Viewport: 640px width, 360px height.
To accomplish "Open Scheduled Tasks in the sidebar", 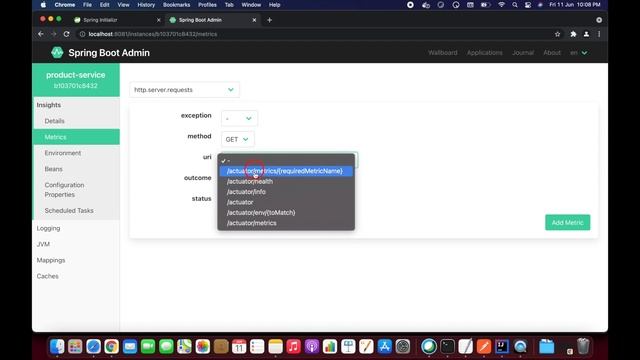I will pyautogui.click(x=76, y=211).
